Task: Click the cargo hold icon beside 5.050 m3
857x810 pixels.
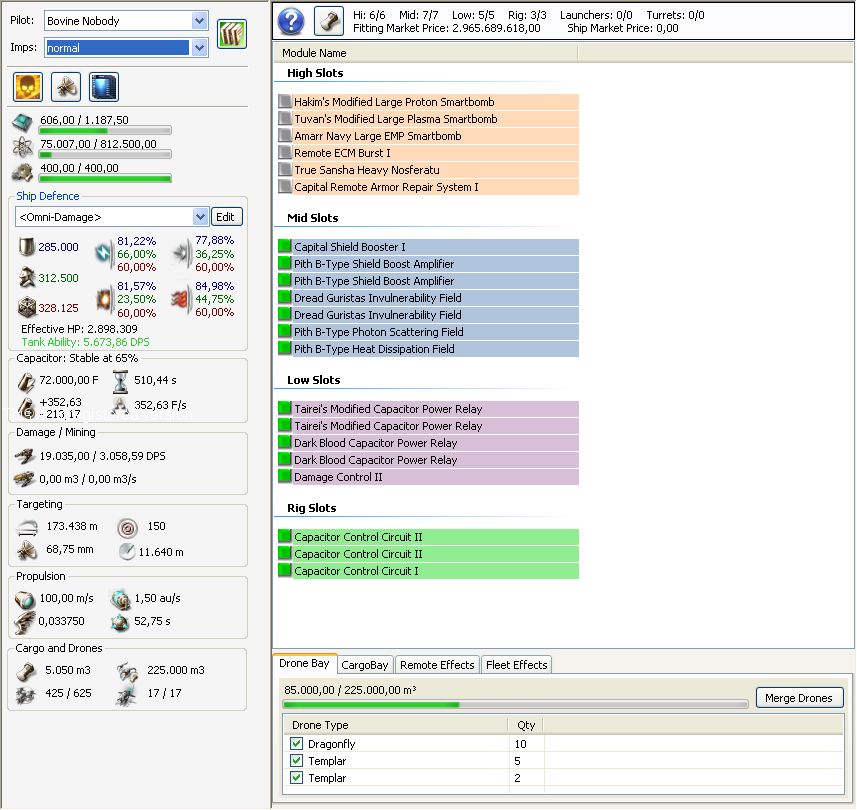Action: pyautogui.click(x=26, y=672)
